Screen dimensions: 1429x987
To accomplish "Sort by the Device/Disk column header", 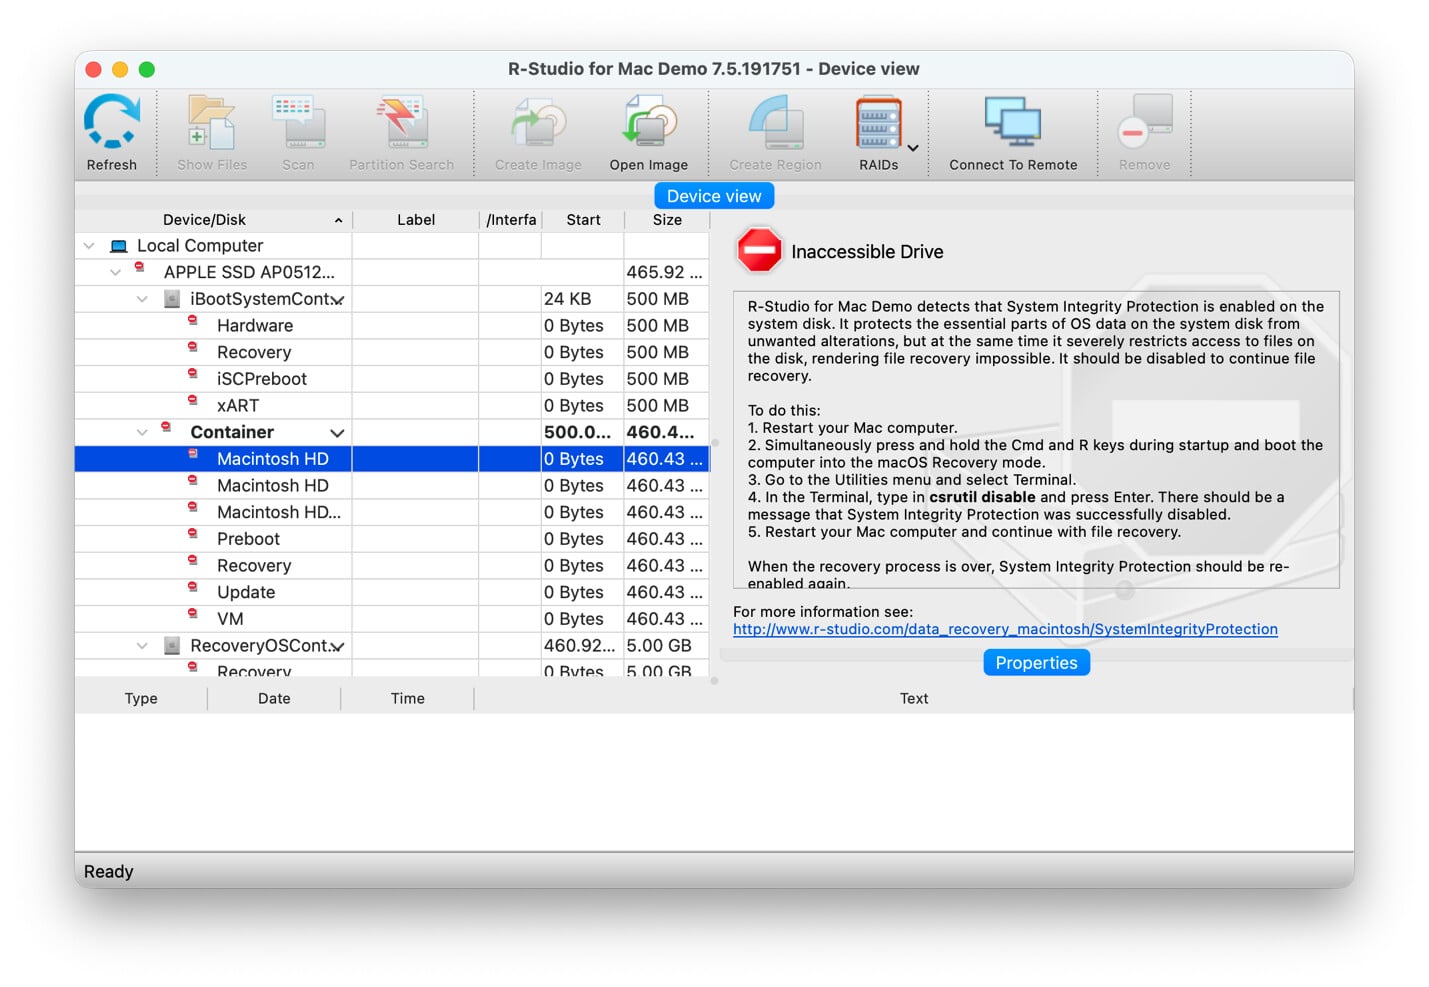I will (x=213, y=220).
